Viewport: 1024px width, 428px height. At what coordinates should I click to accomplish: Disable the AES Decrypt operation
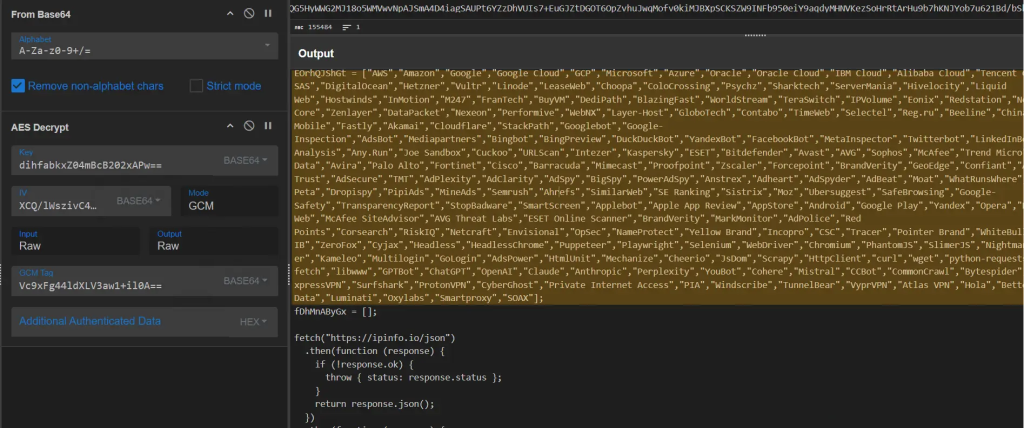click(249, 125)
